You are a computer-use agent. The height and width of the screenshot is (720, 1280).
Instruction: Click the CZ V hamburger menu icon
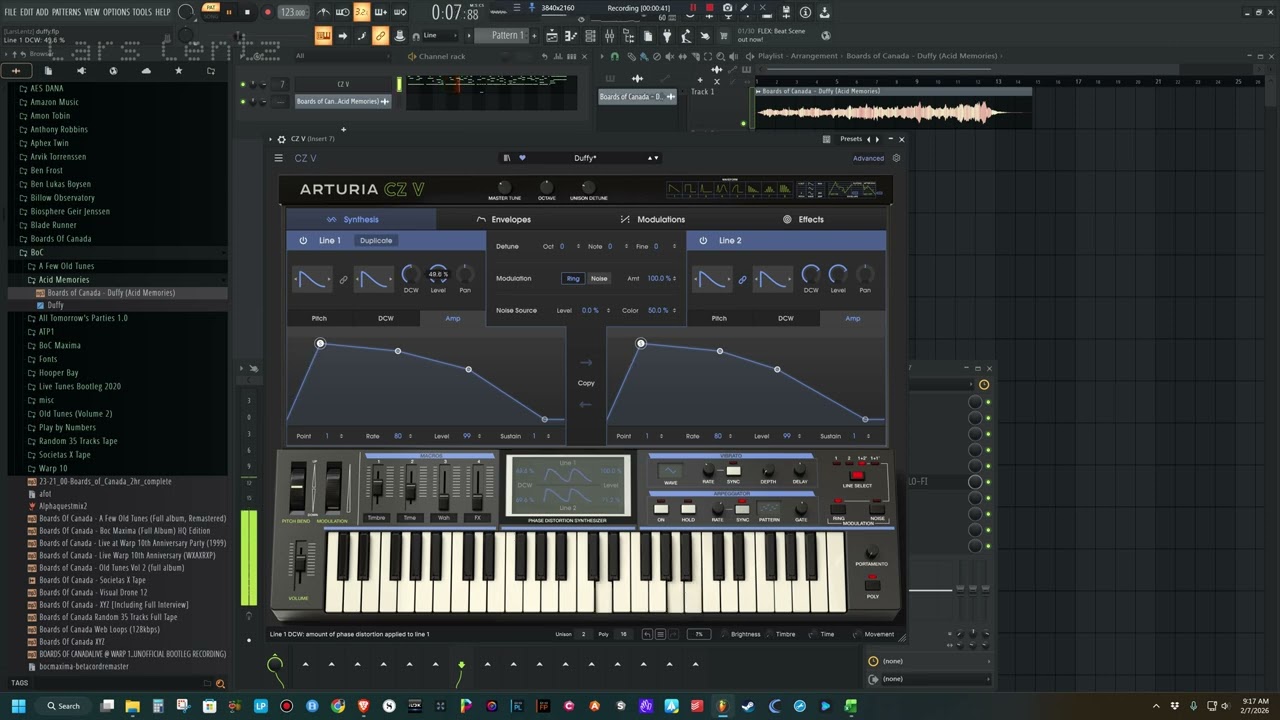279,158
